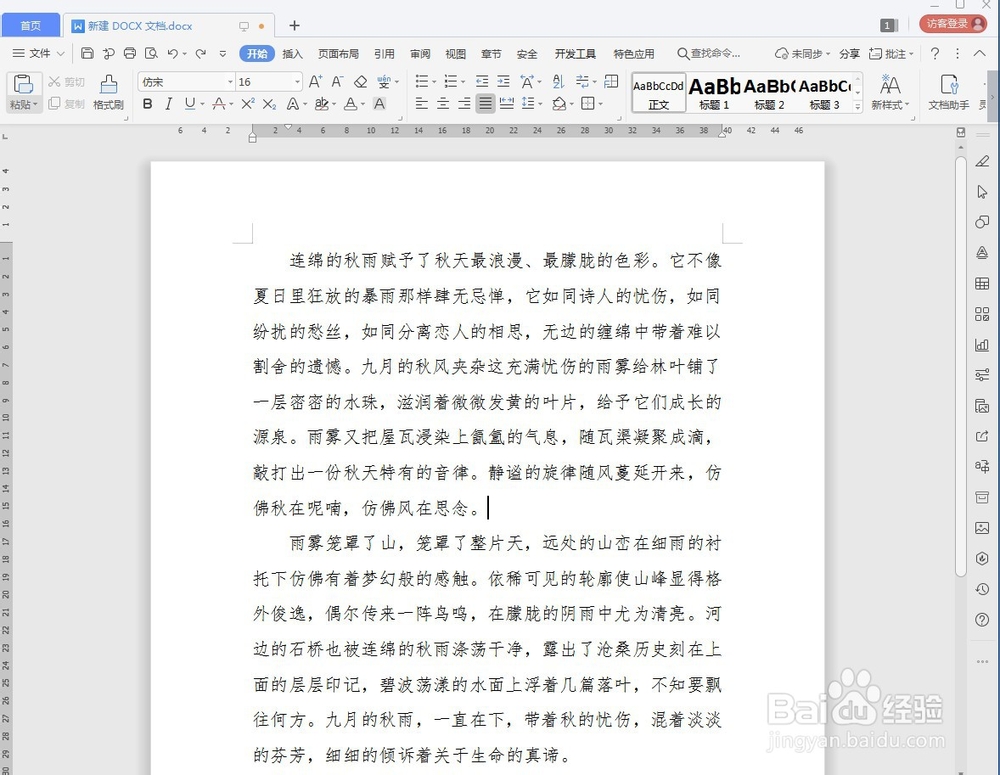Switch to the 插入 ribbon tab
This screenshot has height=775, width=1000.
coord(291,54)
